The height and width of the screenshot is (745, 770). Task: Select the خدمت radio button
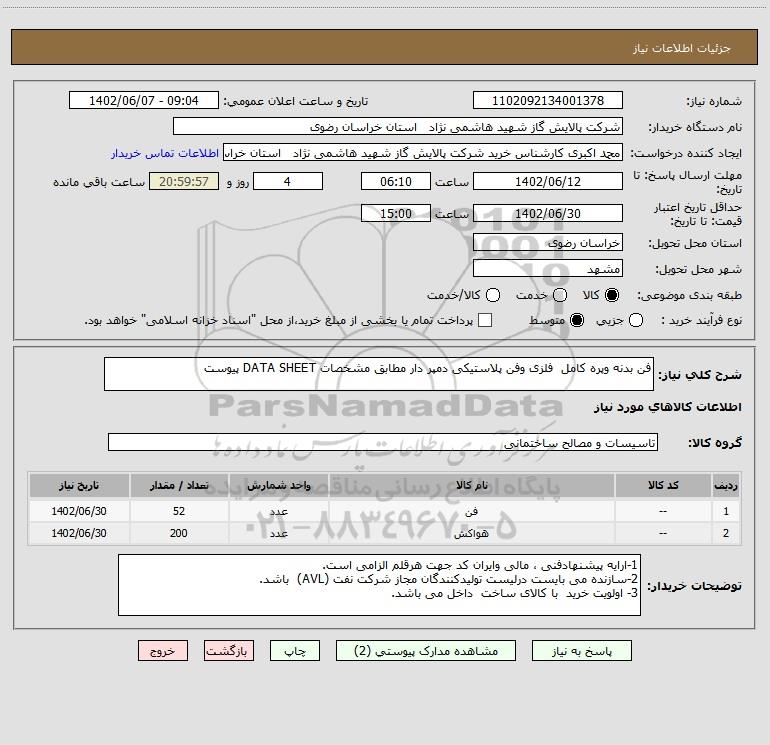560,295
